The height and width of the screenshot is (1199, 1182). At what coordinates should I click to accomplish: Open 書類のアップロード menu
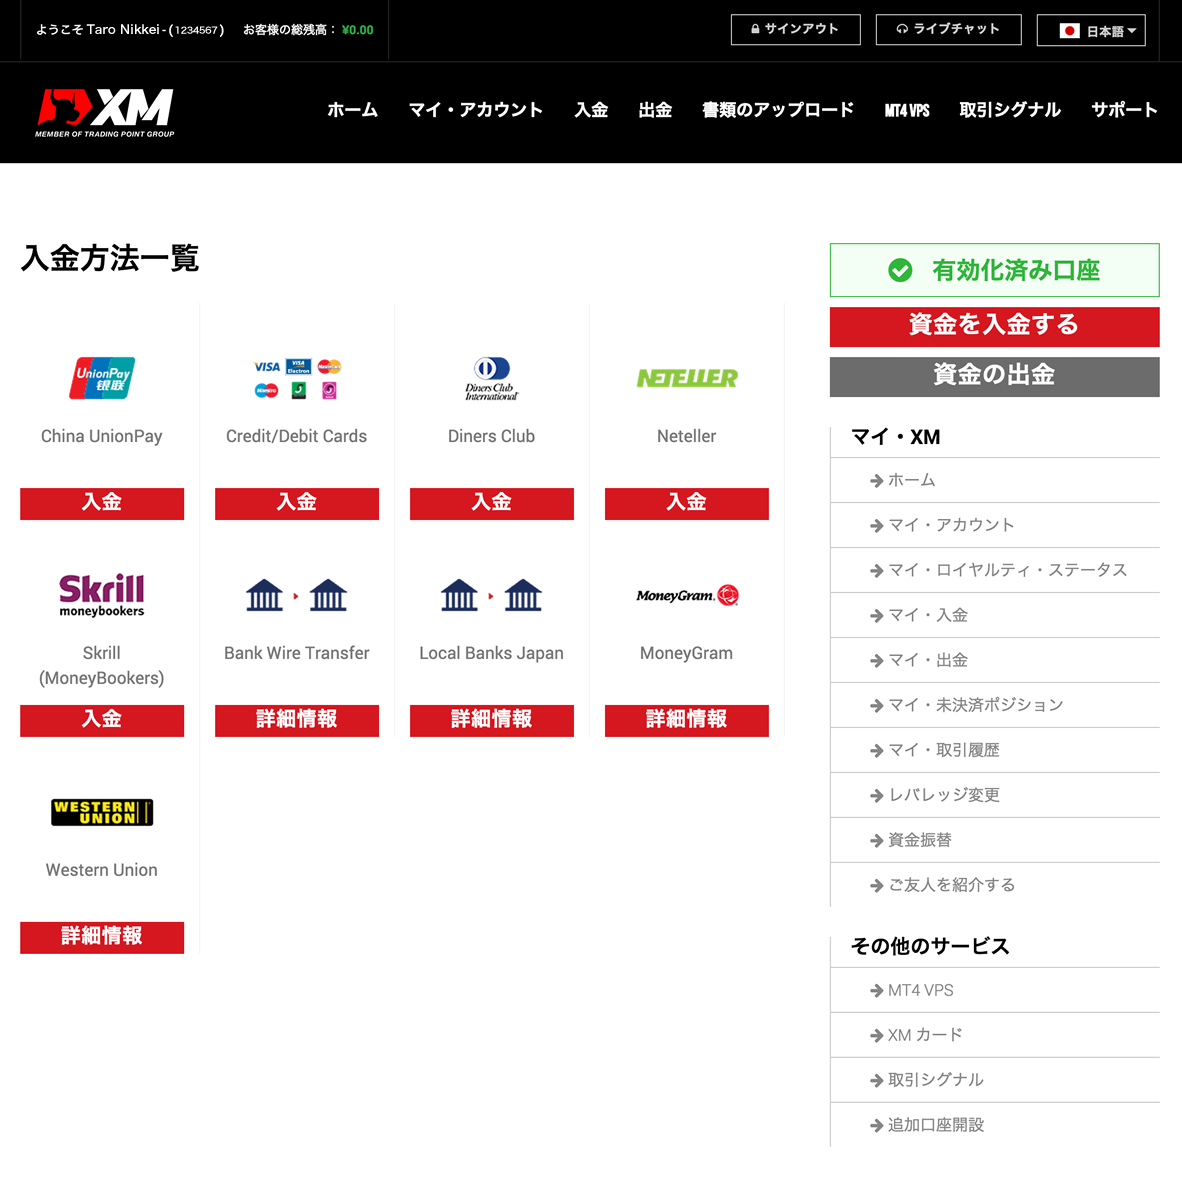click(778, 110)
